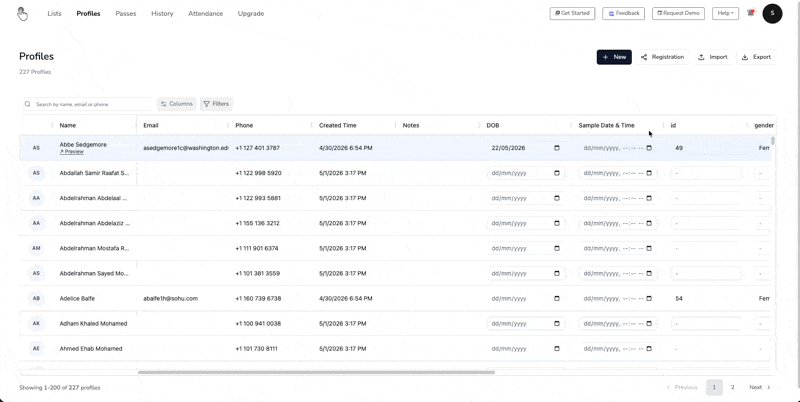Click the Export button
The image size is (800, 402).
tap(757, 57)
